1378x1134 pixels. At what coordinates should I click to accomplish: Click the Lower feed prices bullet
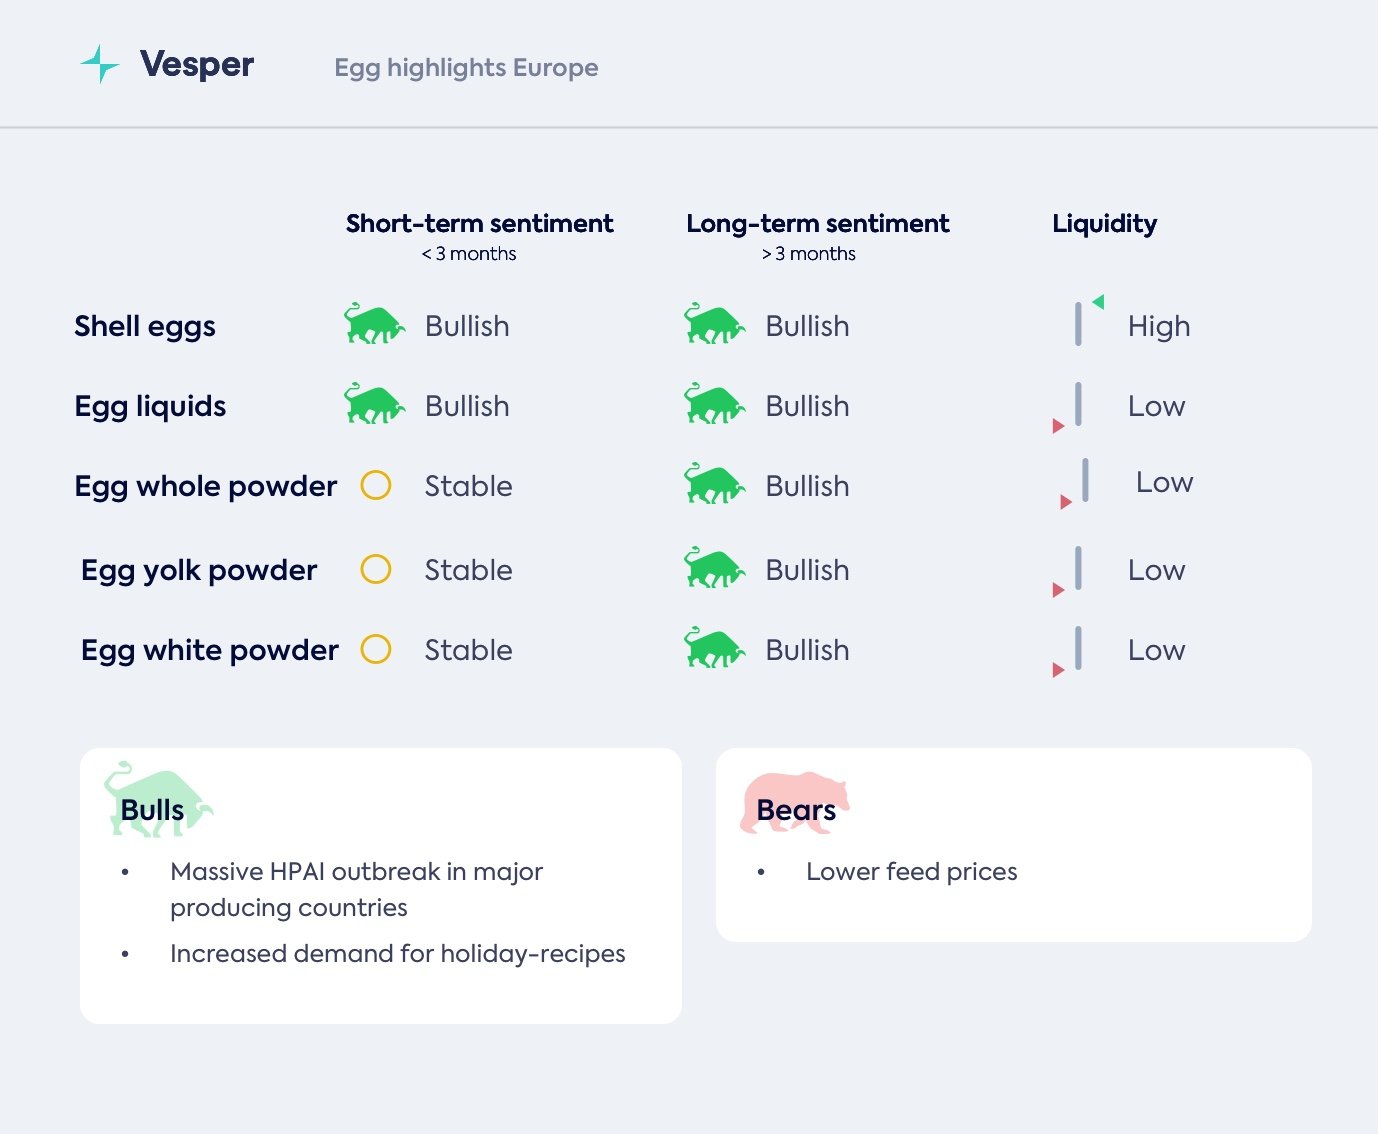pos(911,872)
